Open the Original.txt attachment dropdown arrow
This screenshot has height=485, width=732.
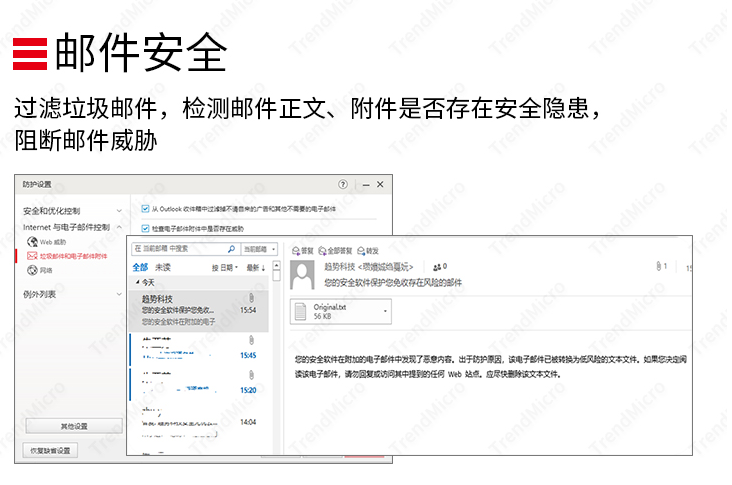387,313
